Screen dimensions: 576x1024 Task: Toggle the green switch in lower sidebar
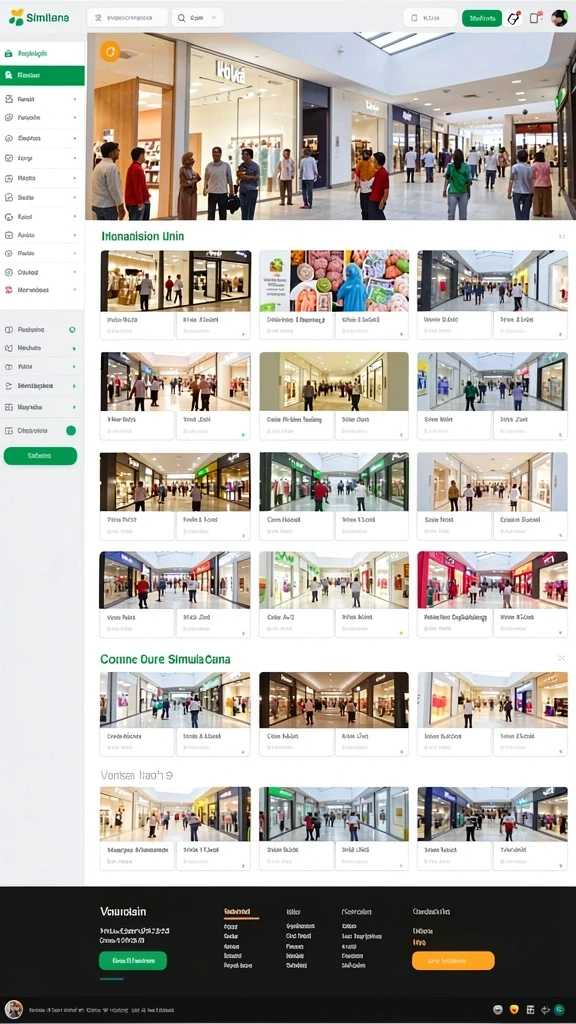click(71, 430)
